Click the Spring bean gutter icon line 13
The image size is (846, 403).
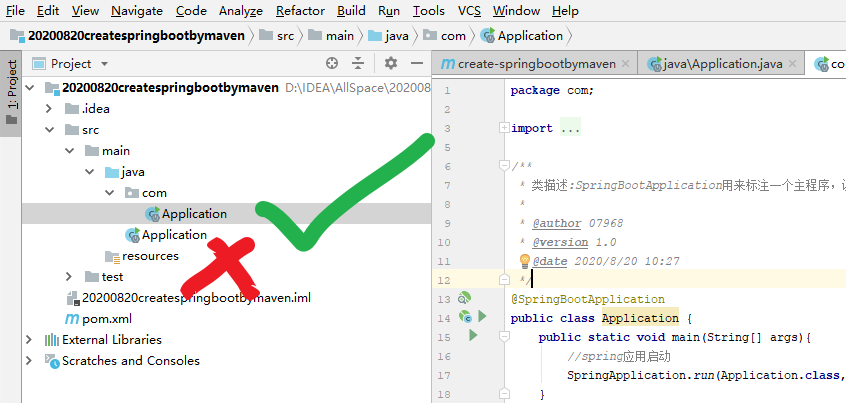pos(464,298)
